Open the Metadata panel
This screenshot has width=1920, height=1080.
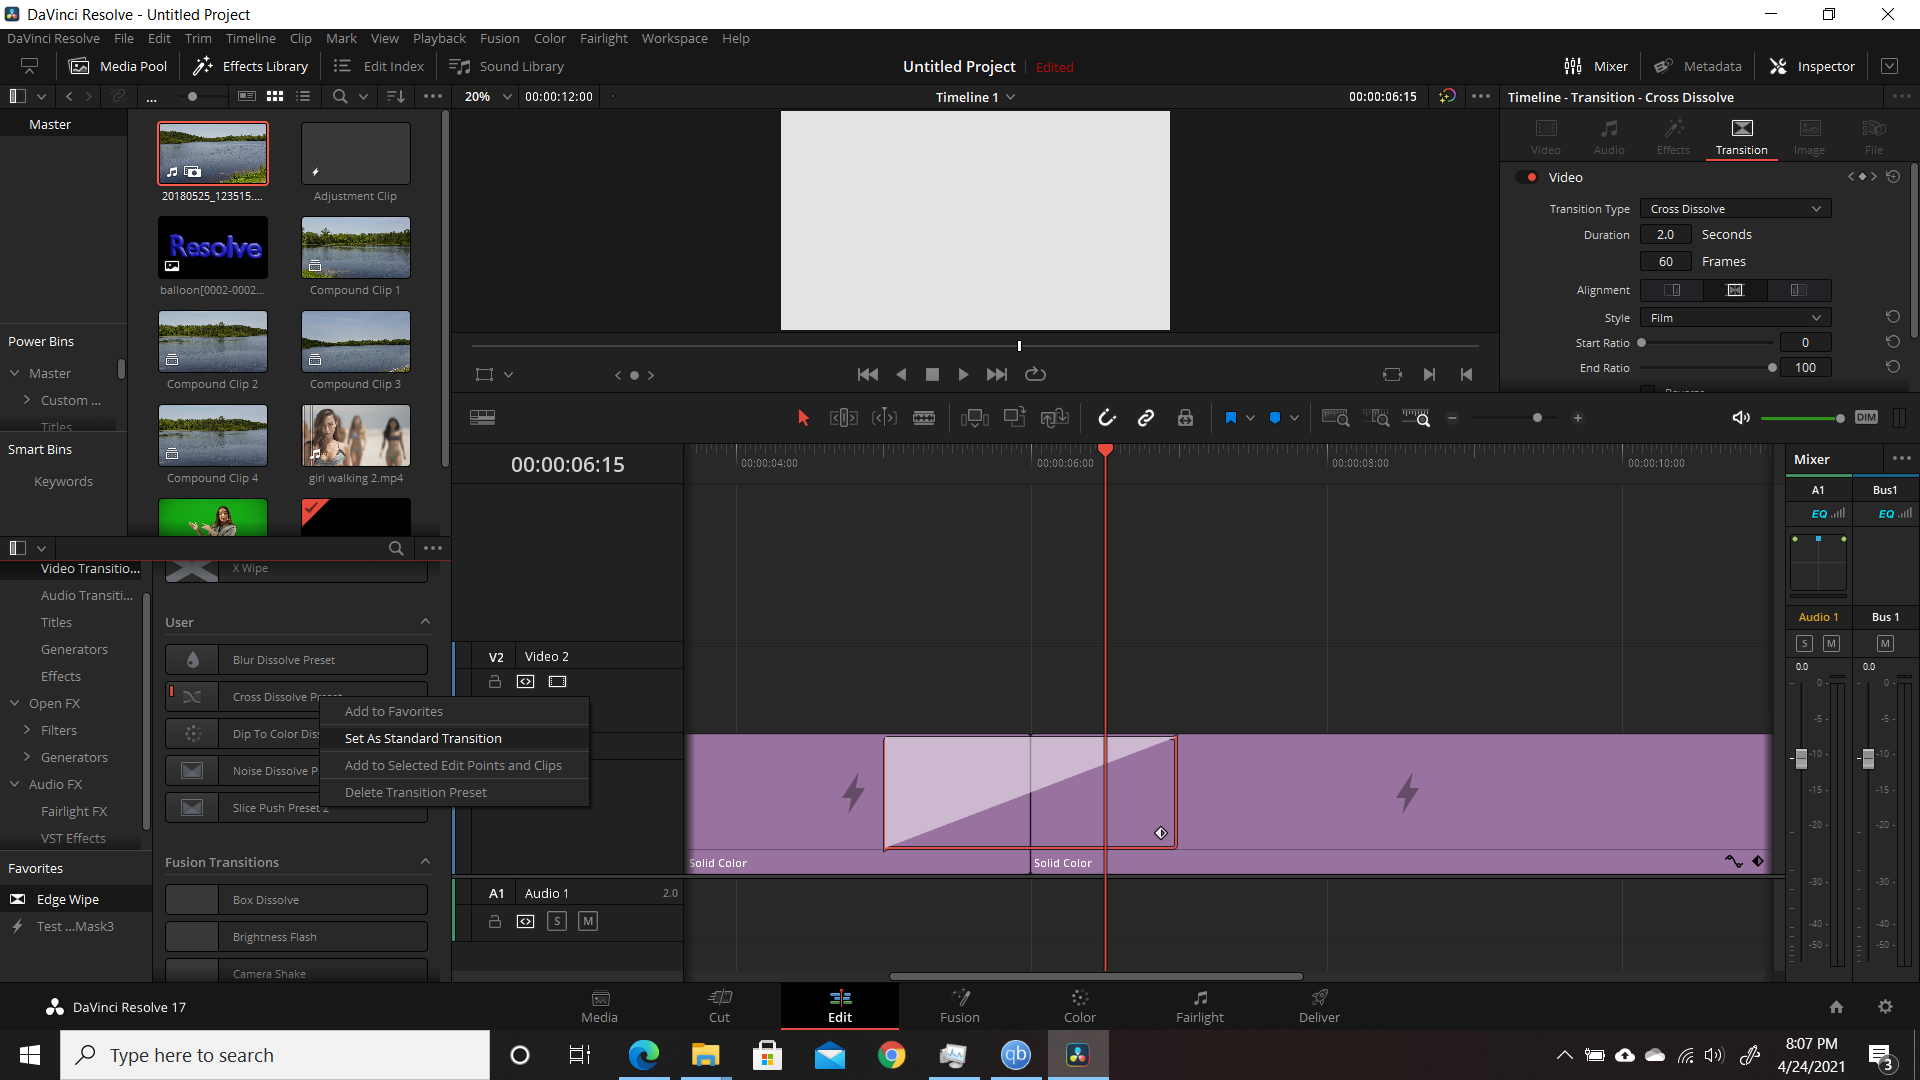click(x=1698, y=66)
